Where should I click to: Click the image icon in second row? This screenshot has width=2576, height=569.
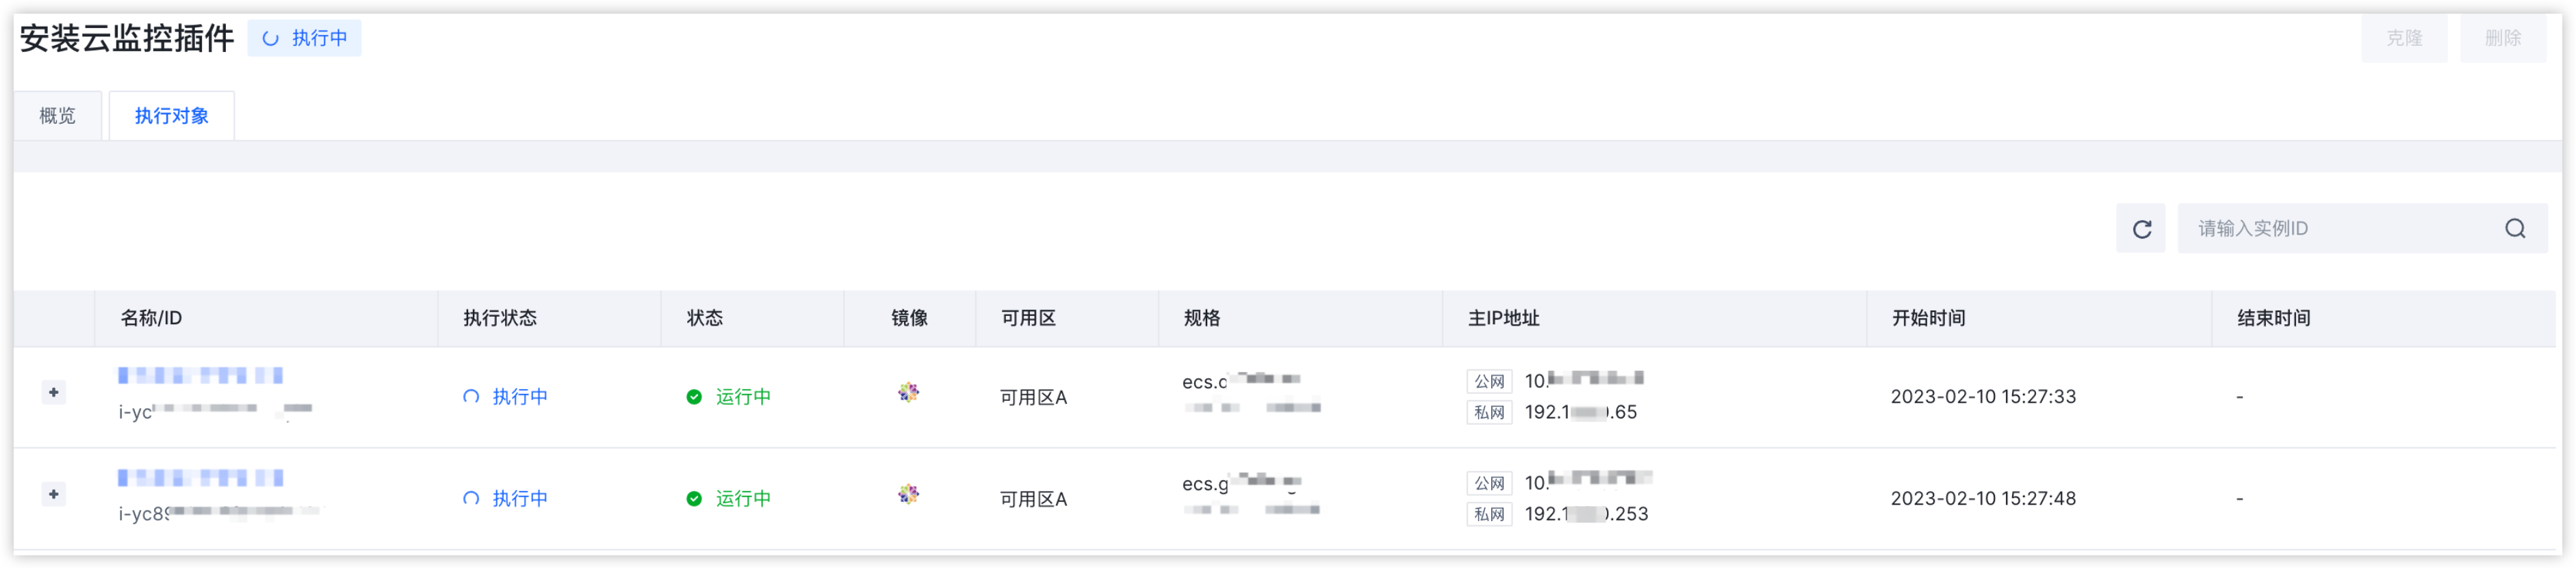coord(908,494)
